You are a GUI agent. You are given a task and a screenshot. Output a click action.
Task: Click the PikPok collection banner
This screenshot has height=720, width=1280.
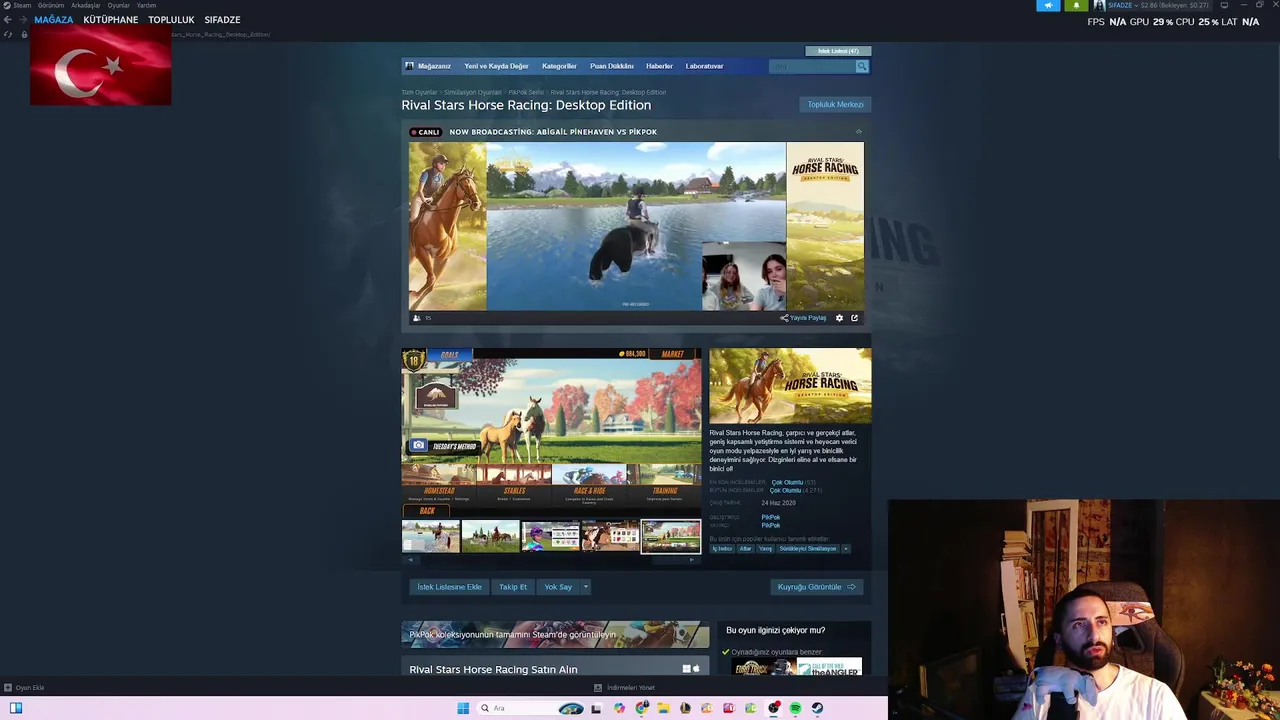pos(555,634)
